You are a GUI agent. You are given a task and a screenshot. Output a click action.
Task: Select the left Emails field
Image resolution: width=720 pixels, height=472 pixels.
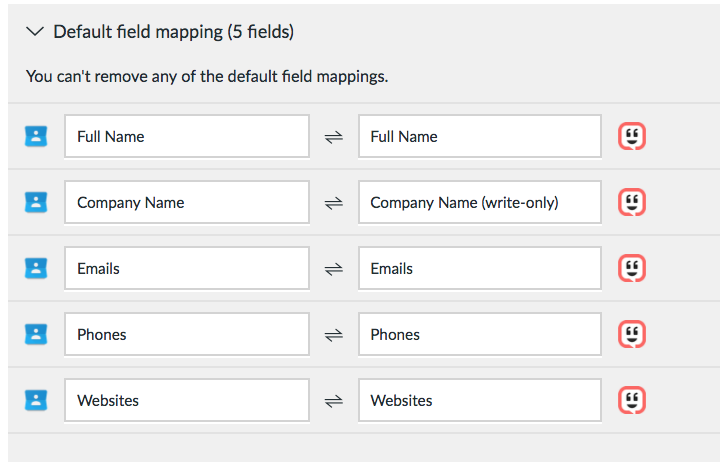pos(187,268)
